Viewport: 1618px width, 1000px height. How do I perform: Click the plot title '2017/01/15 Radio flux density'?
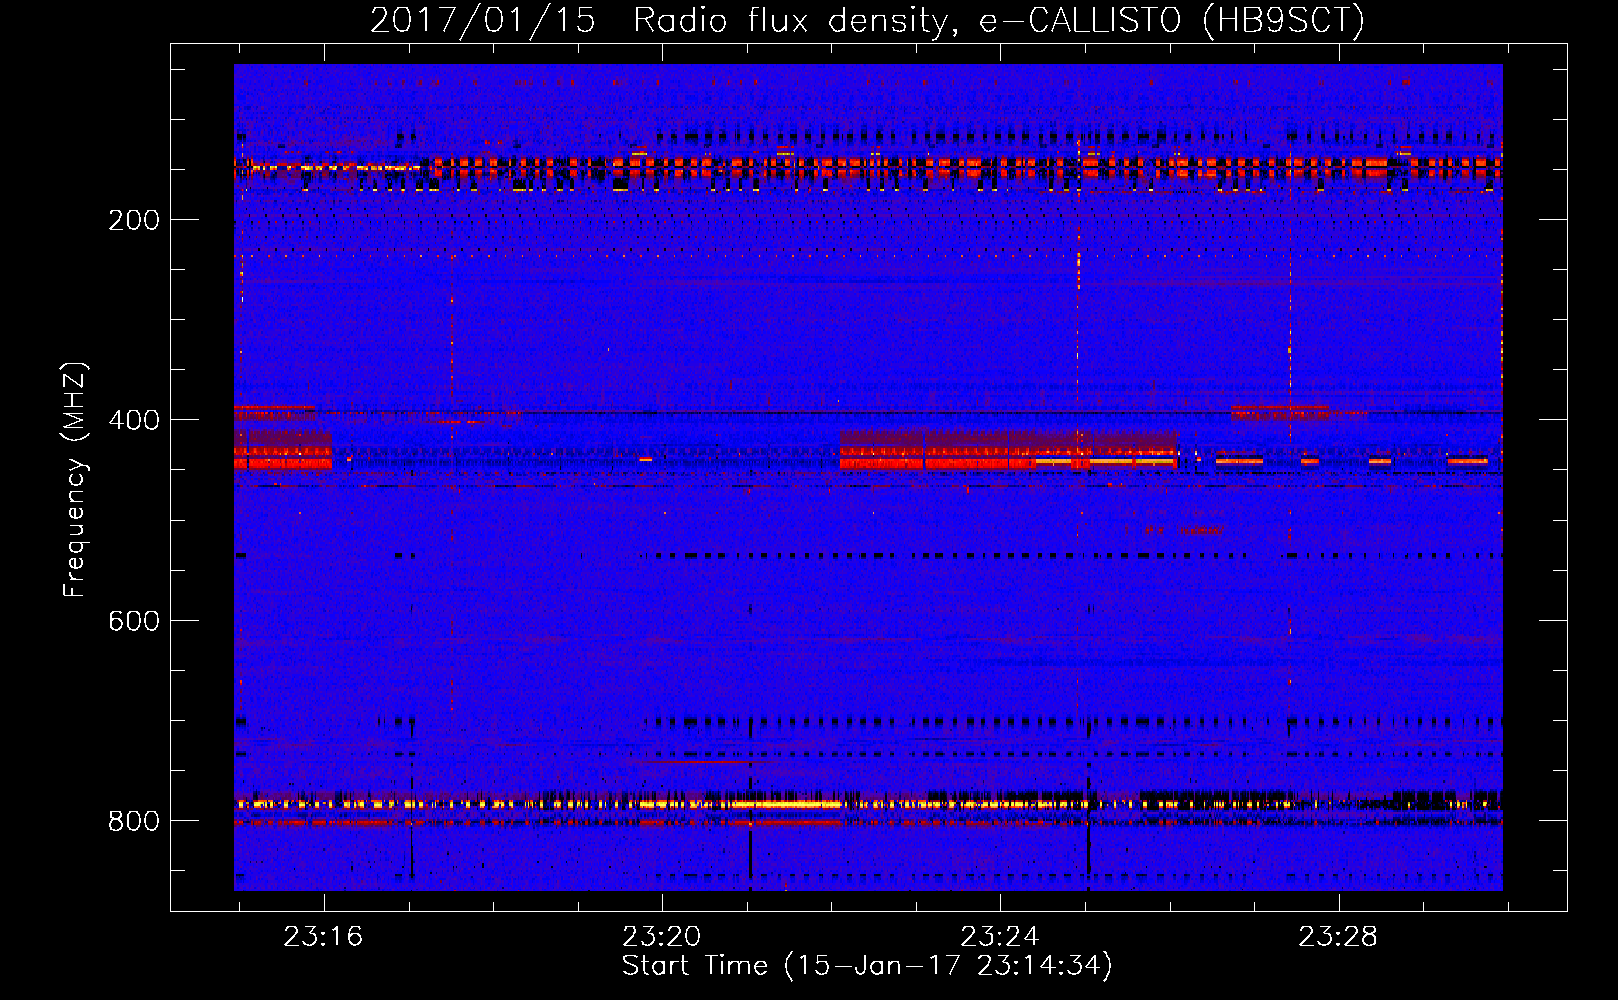point(867,20)
